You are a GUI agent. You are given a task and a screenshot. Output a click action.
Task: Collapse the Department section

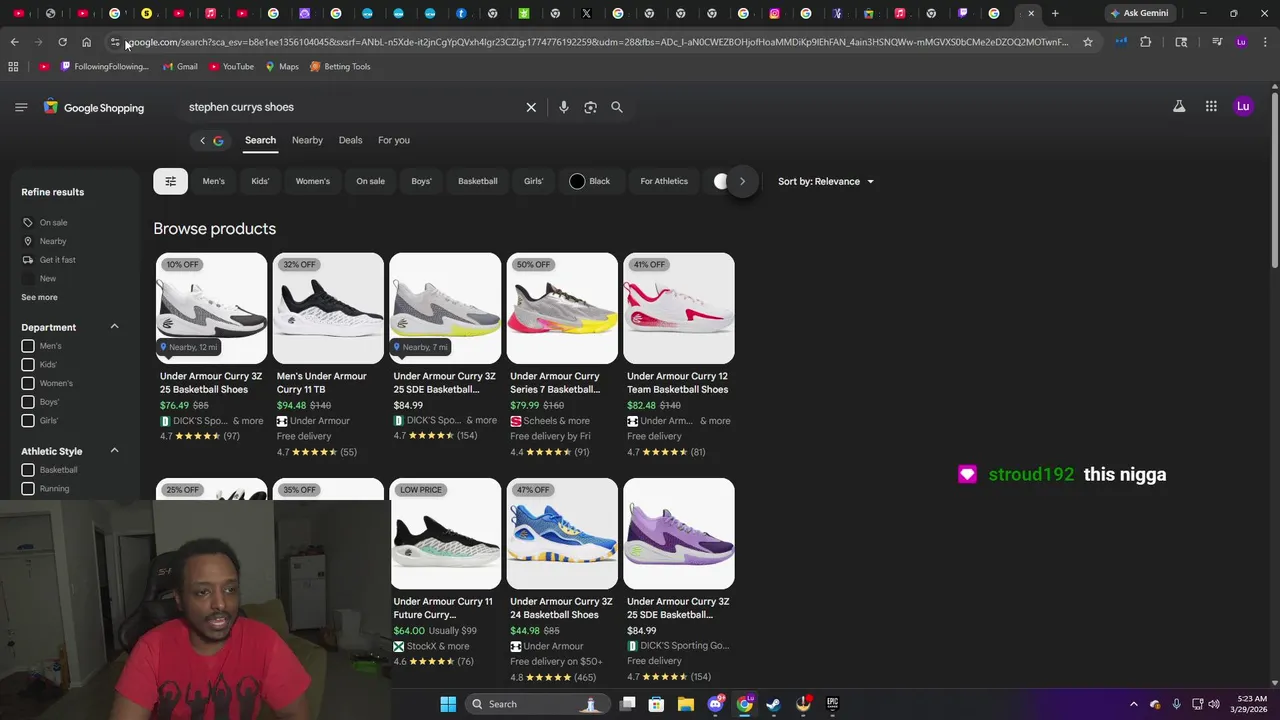(x=114, y=327)
